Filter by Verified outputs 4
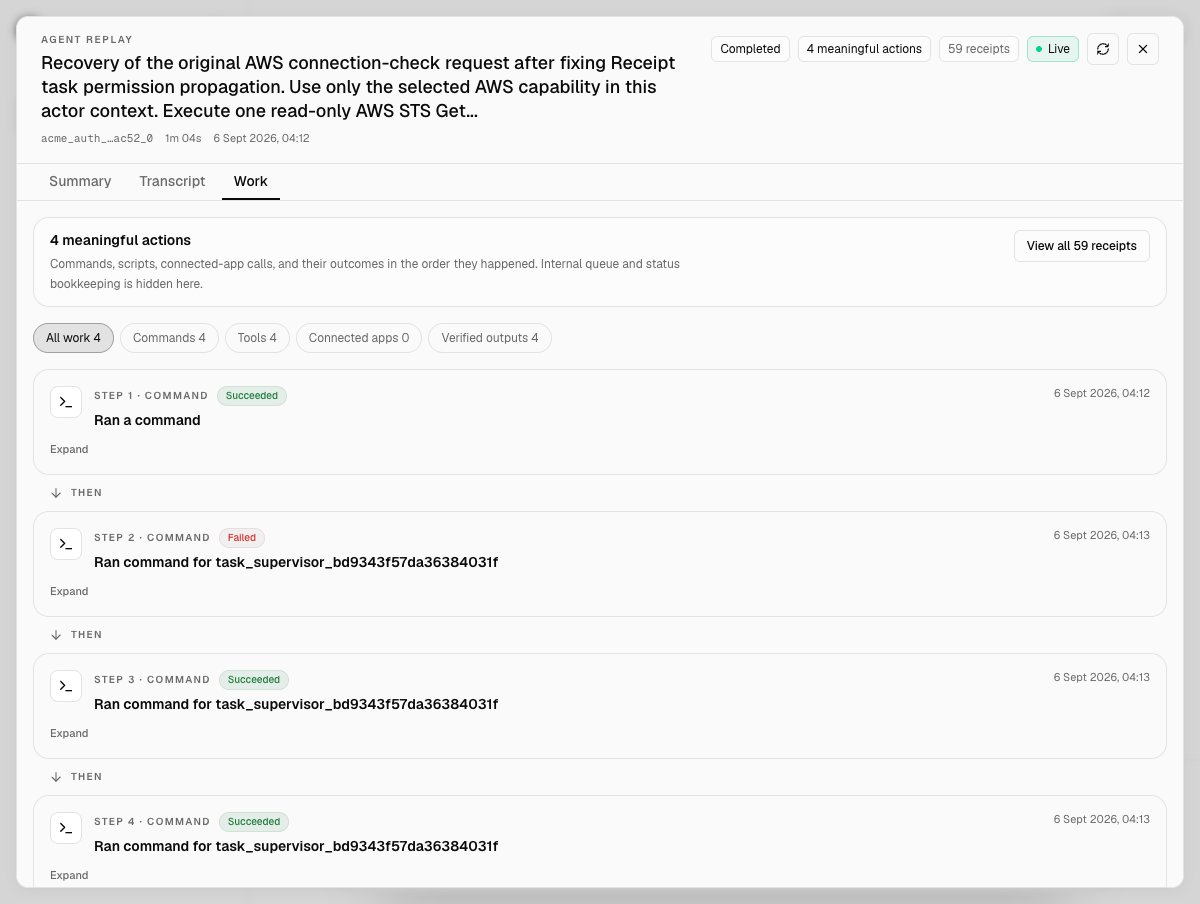 (x=490, y=338)
